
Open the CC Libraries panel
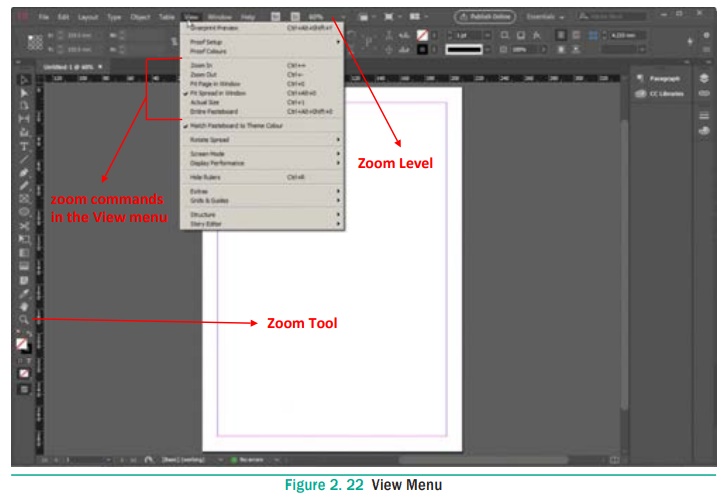659,94
